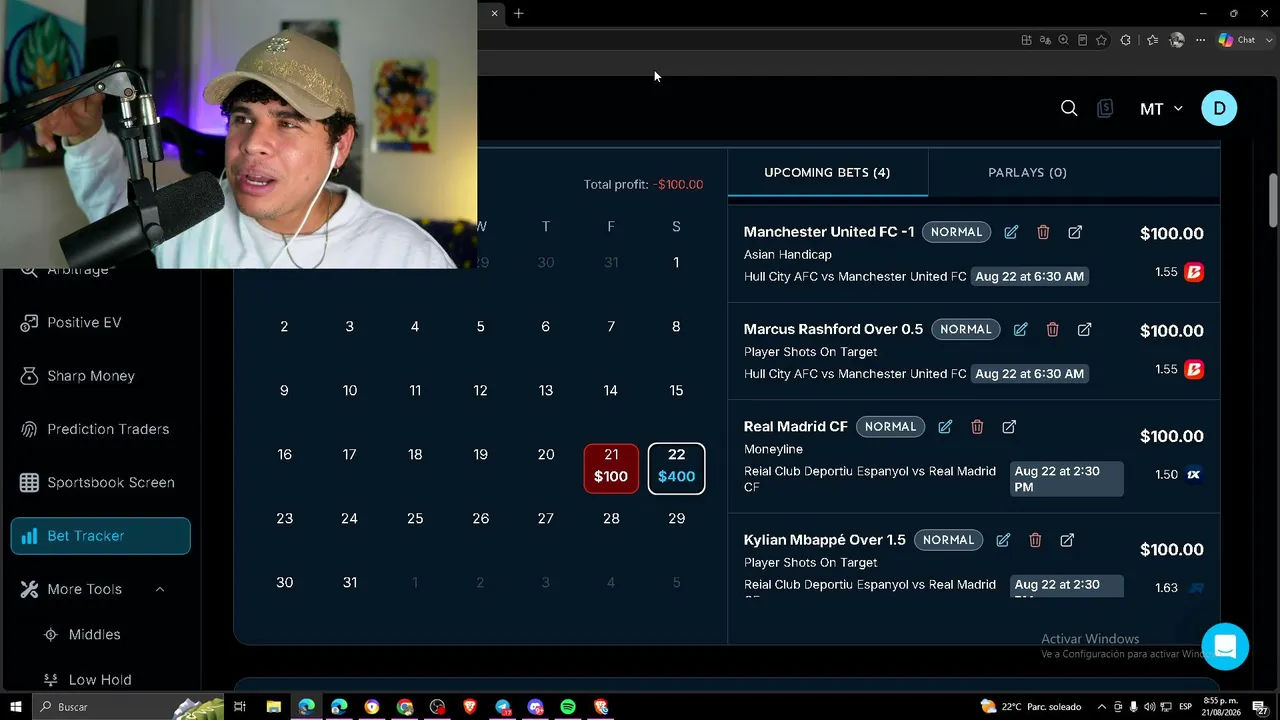The image size is (1280, 720).
Task: Open the Kylian Mbappé Over 1.5 external link
Action: coord(1067,540)
